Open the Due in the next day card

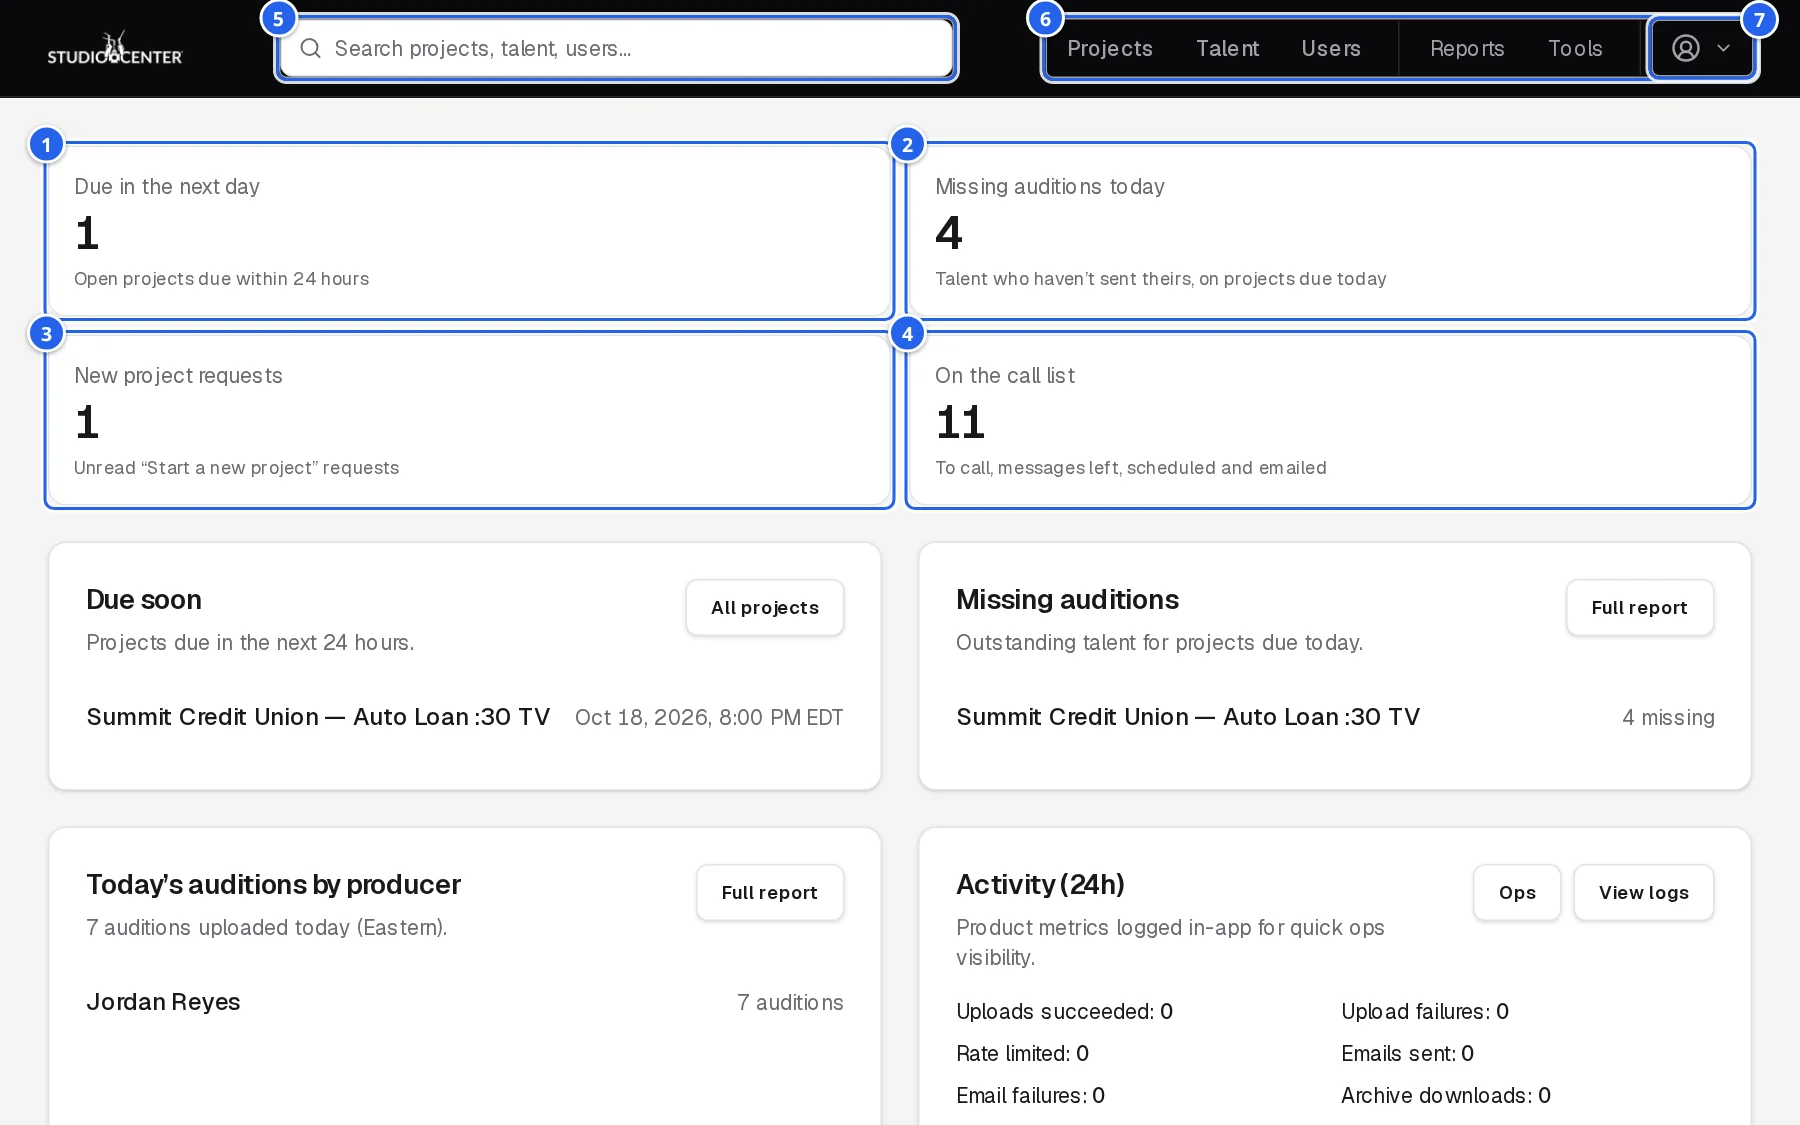469,231
